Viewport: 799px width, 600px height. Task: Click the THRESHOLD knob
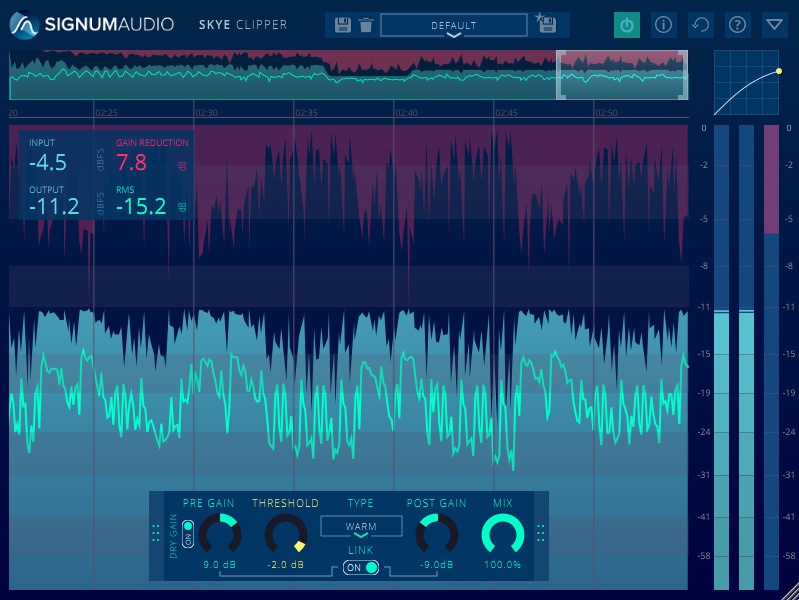click(x=285, y=534)
